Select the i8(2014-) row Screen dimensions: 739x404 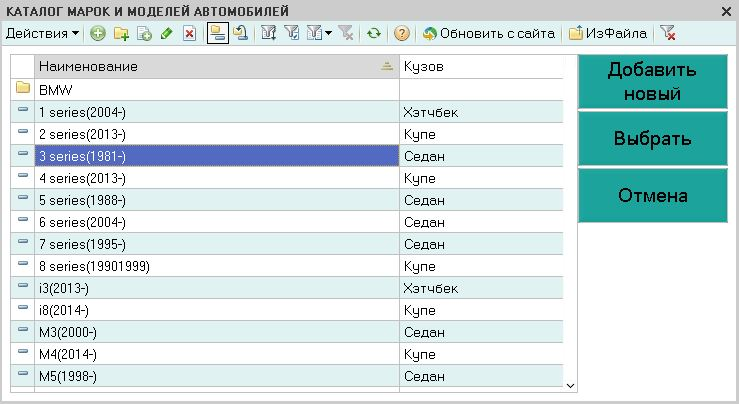click(x=287, y=310)
